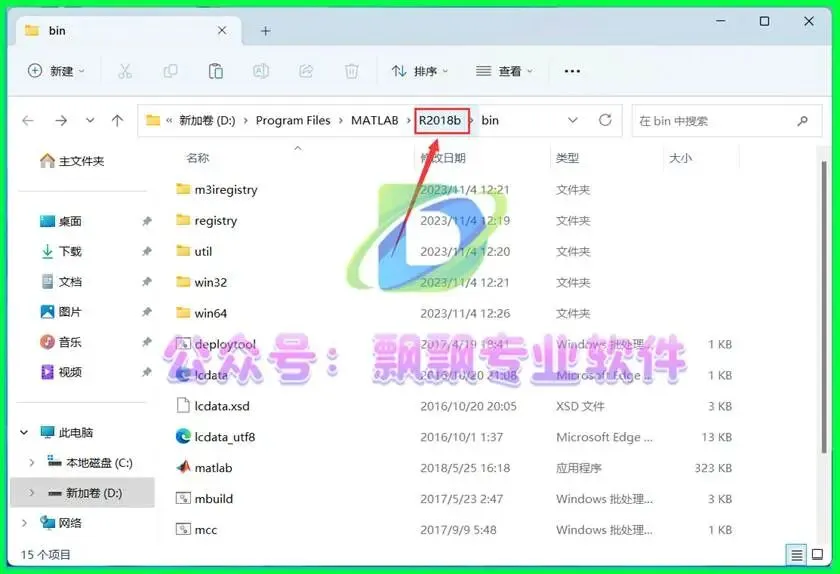Add a new tab with plus button

[265, 31]
